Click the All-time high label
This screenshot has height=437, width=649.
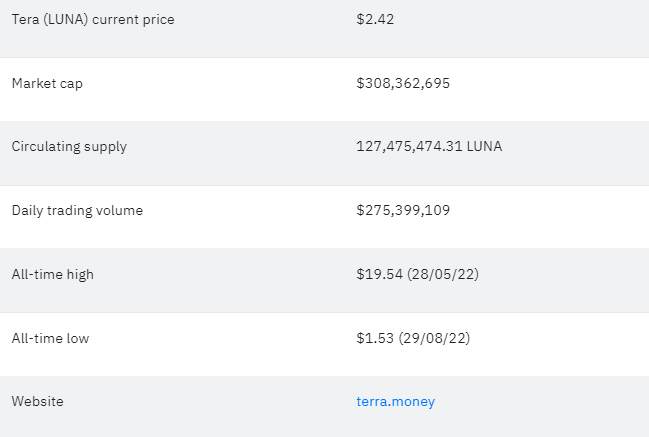pyautogui.click(x=53, y=274)
